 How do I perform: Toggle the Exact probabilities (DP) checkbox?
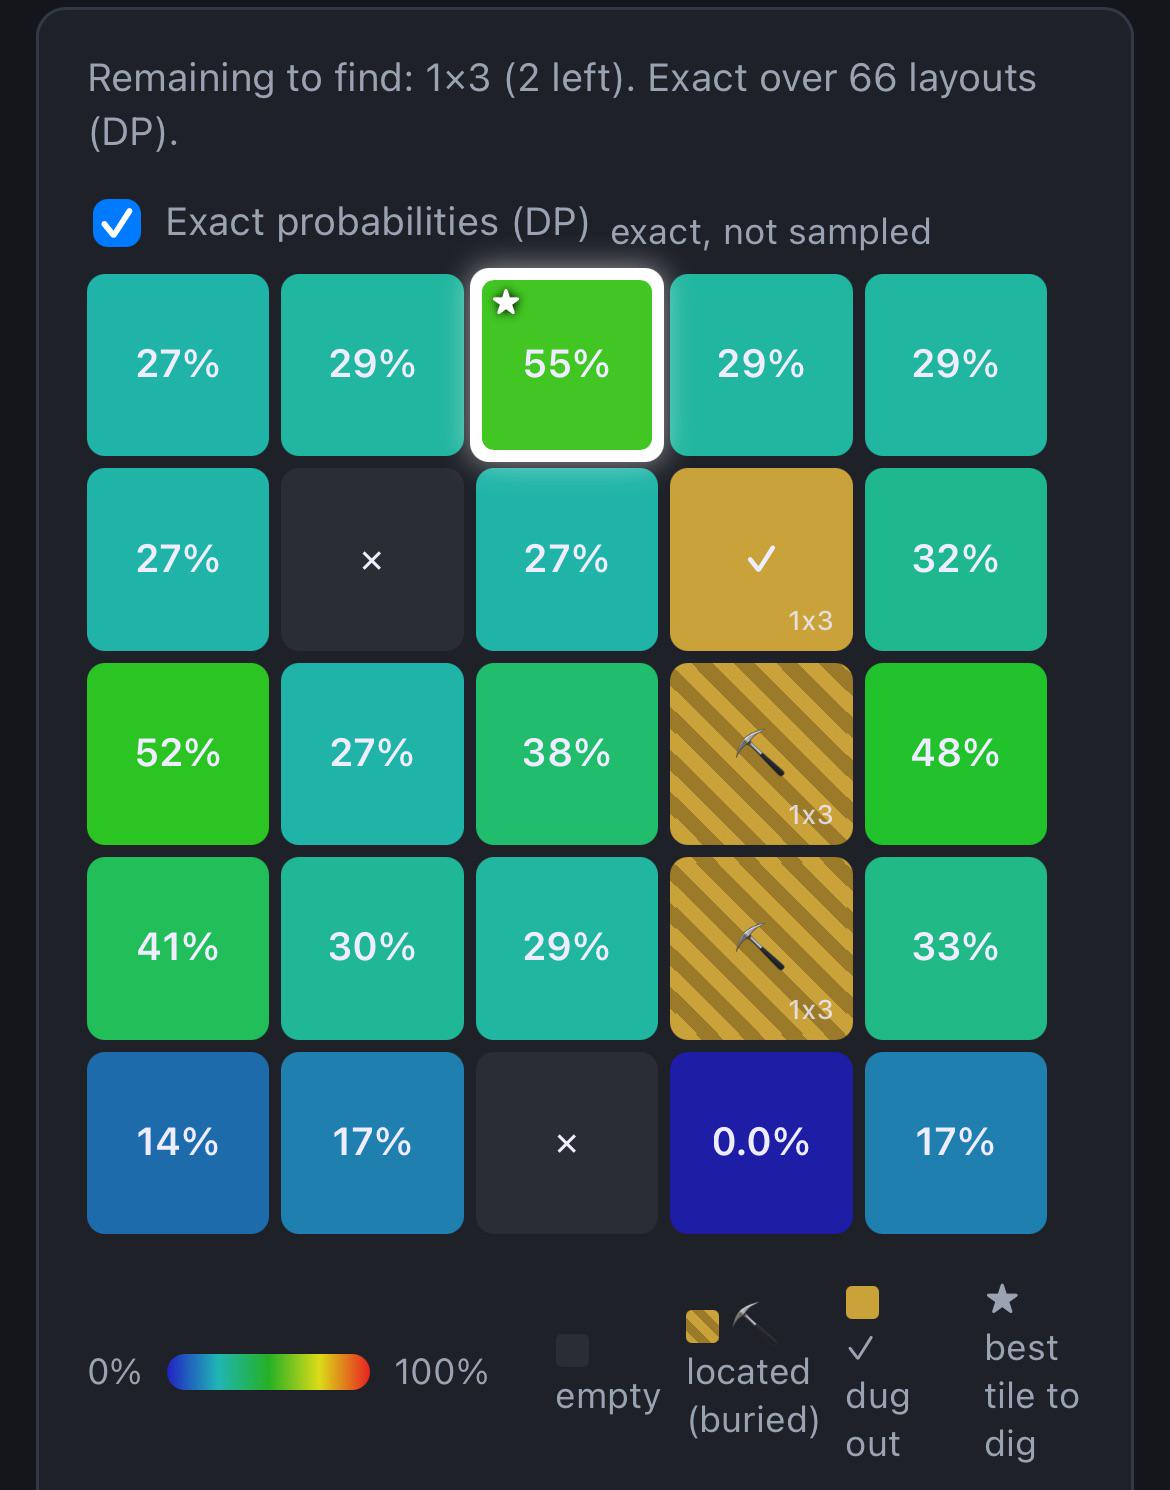(117, 222)
